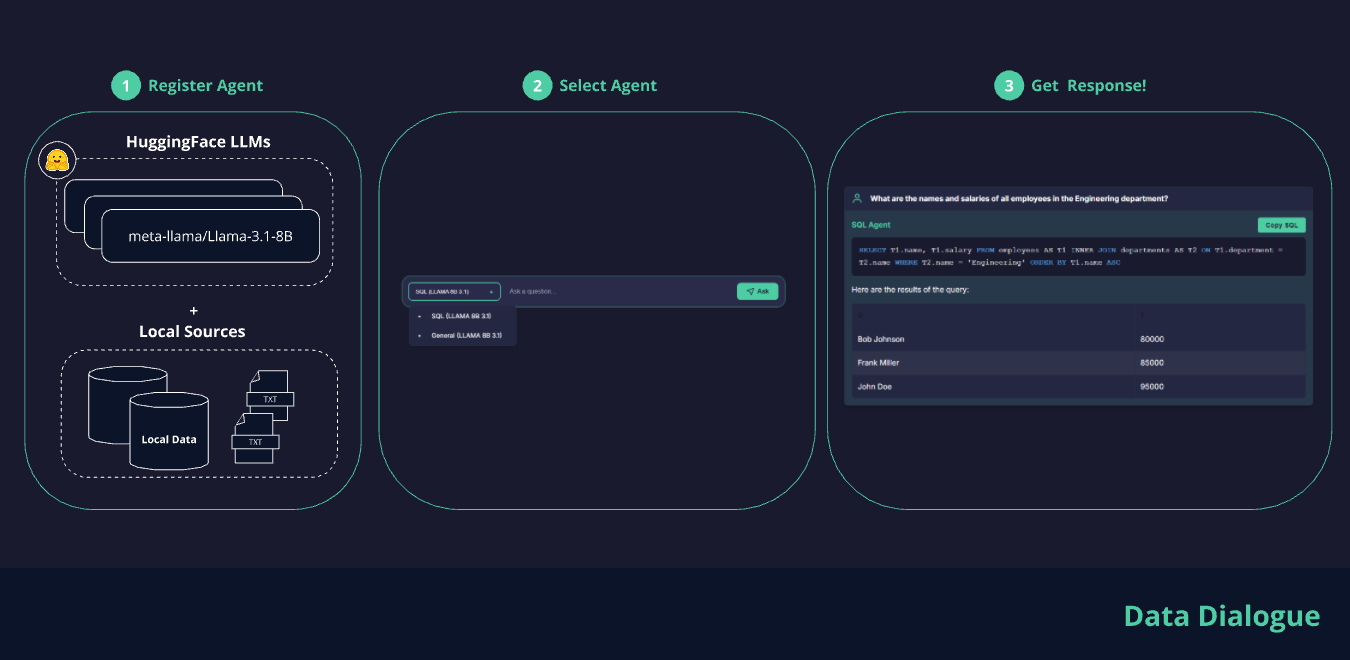Viewport: 1350px width, 660px height.
Task: Click the 'HuggingFace LLMs' heading
Action: coord(198,142)
